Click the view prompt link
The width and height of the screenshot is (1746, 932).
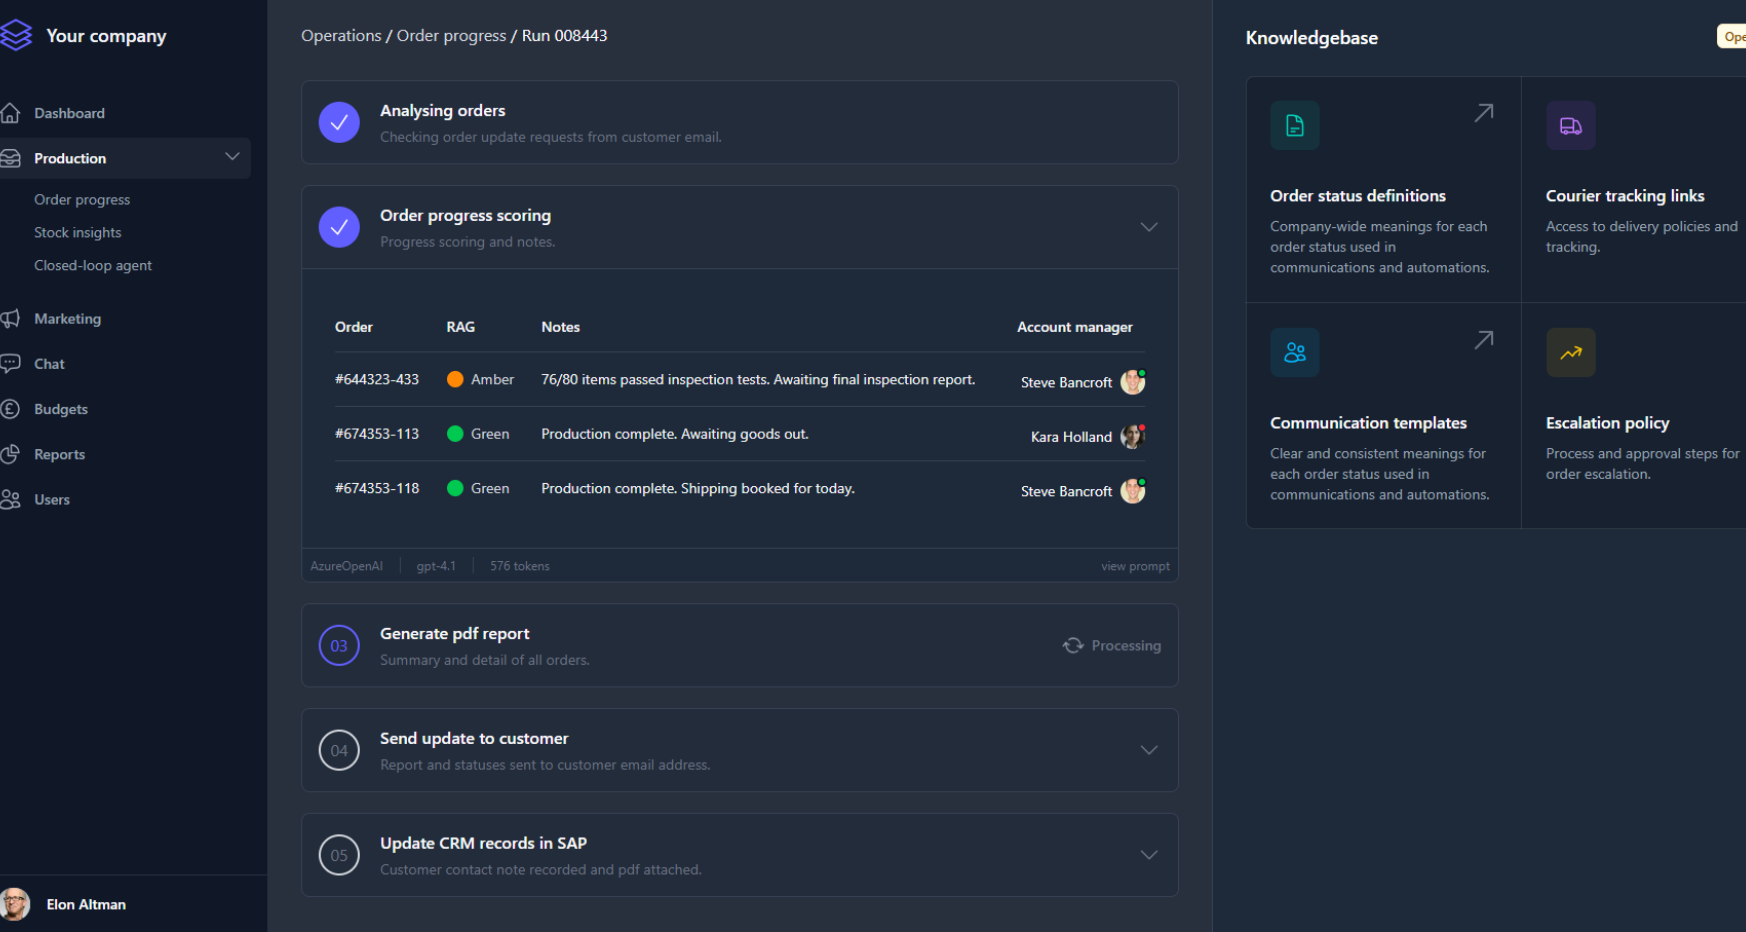point(1135,567)
